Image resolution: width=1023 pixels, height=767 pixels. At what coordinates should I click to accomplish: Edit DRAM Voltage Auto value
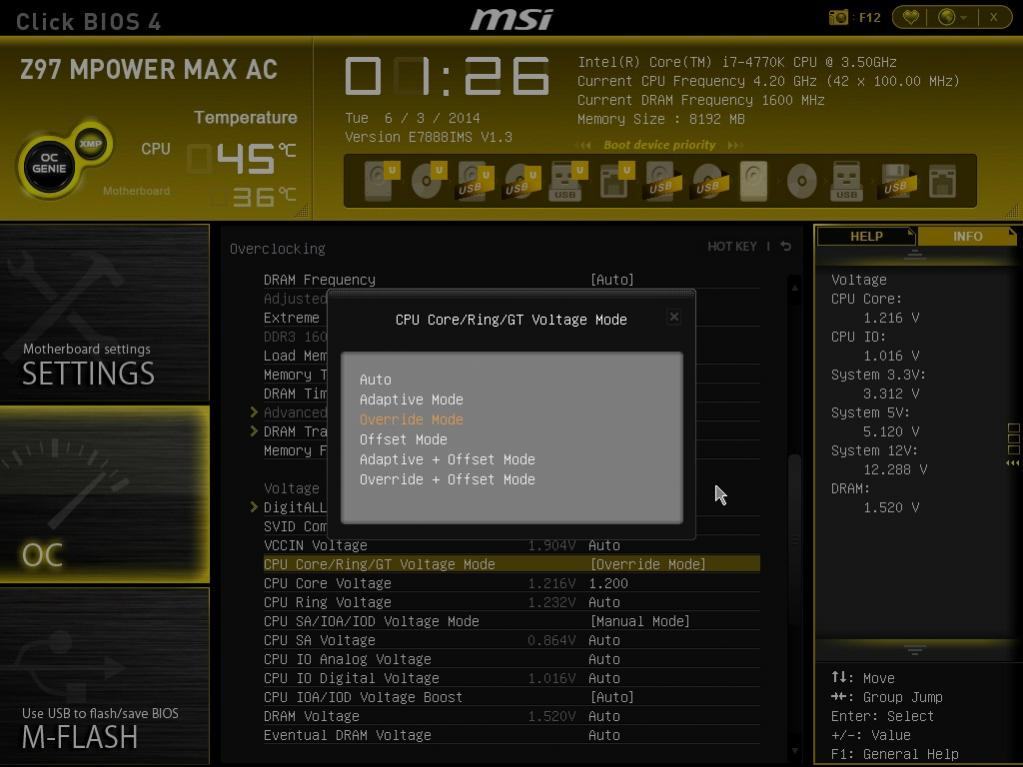tap(604, 716)
